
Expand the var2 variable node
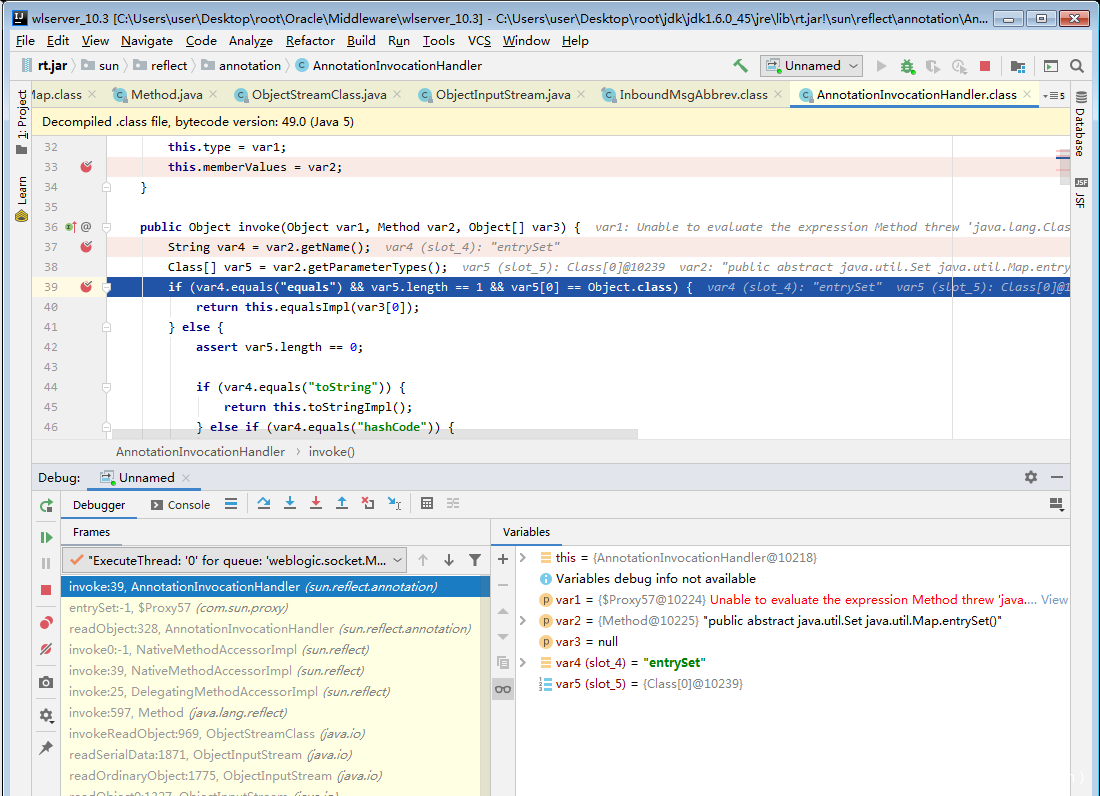pyautogui.click(x=523, y=621)
